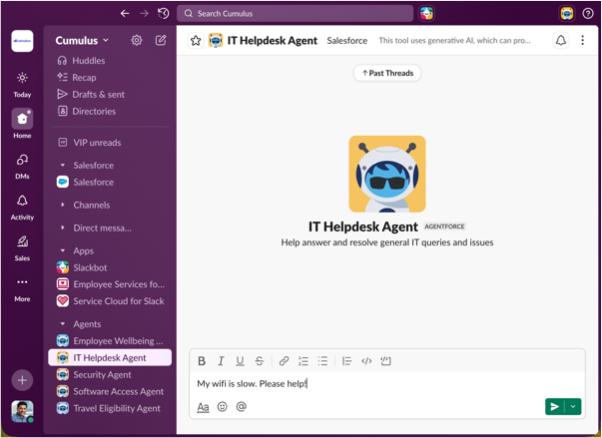Open the three-dot conversation menu
Image resolution: width=602 pixels, height=438 pixels.
click(582, 40)
